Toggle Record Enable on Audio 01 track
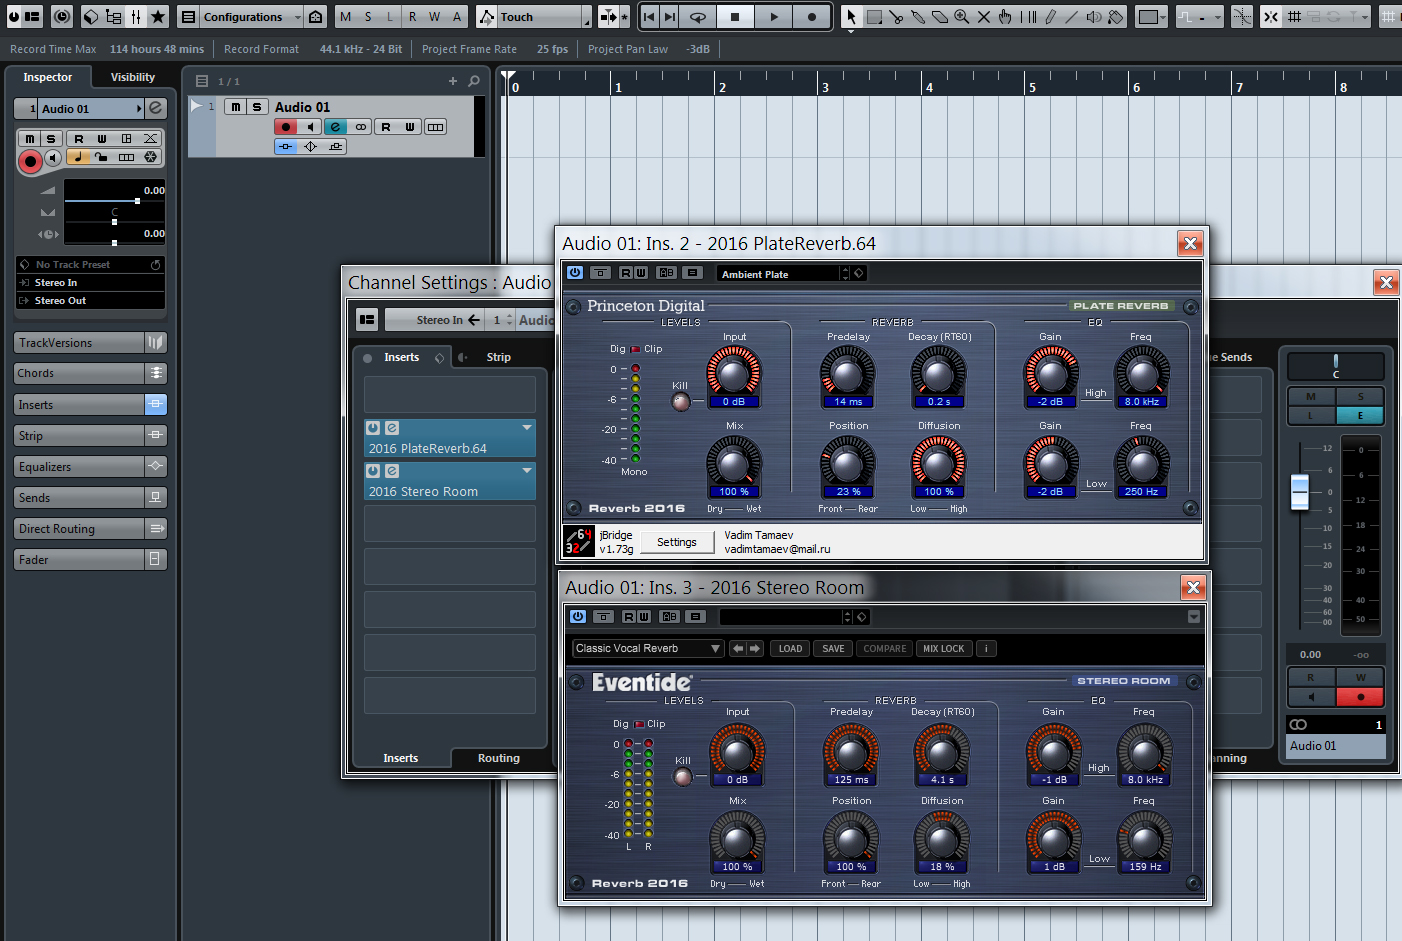Screen dimensions: 1402x941 pyautogui.click(x=286, y=127)
